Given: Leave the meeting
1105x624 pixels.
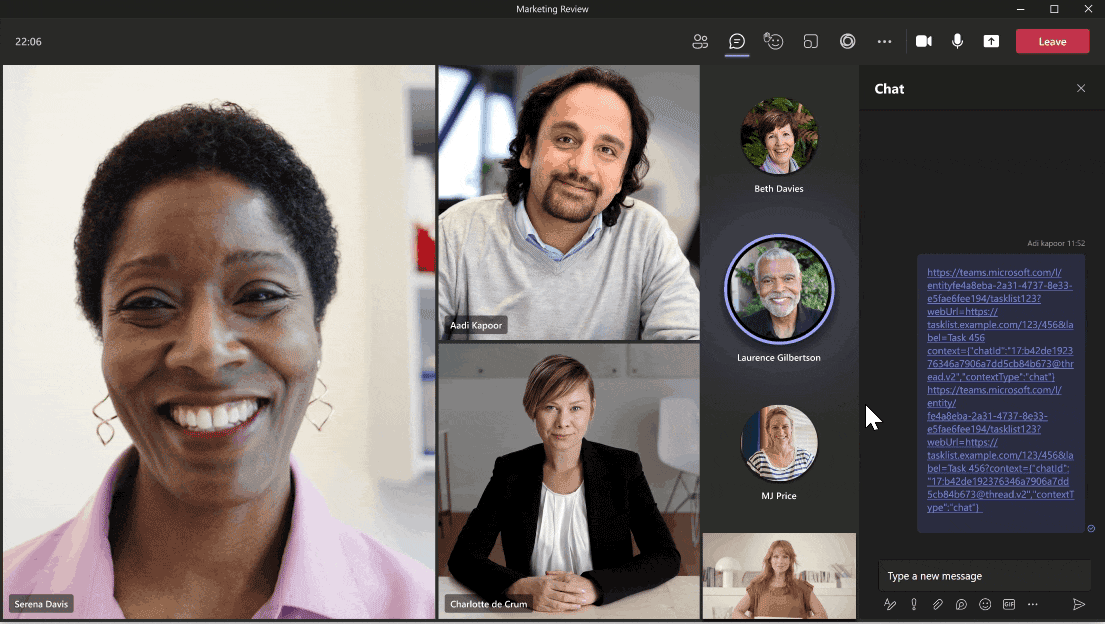Looking at the screenshot, I should coord(1052,42).
